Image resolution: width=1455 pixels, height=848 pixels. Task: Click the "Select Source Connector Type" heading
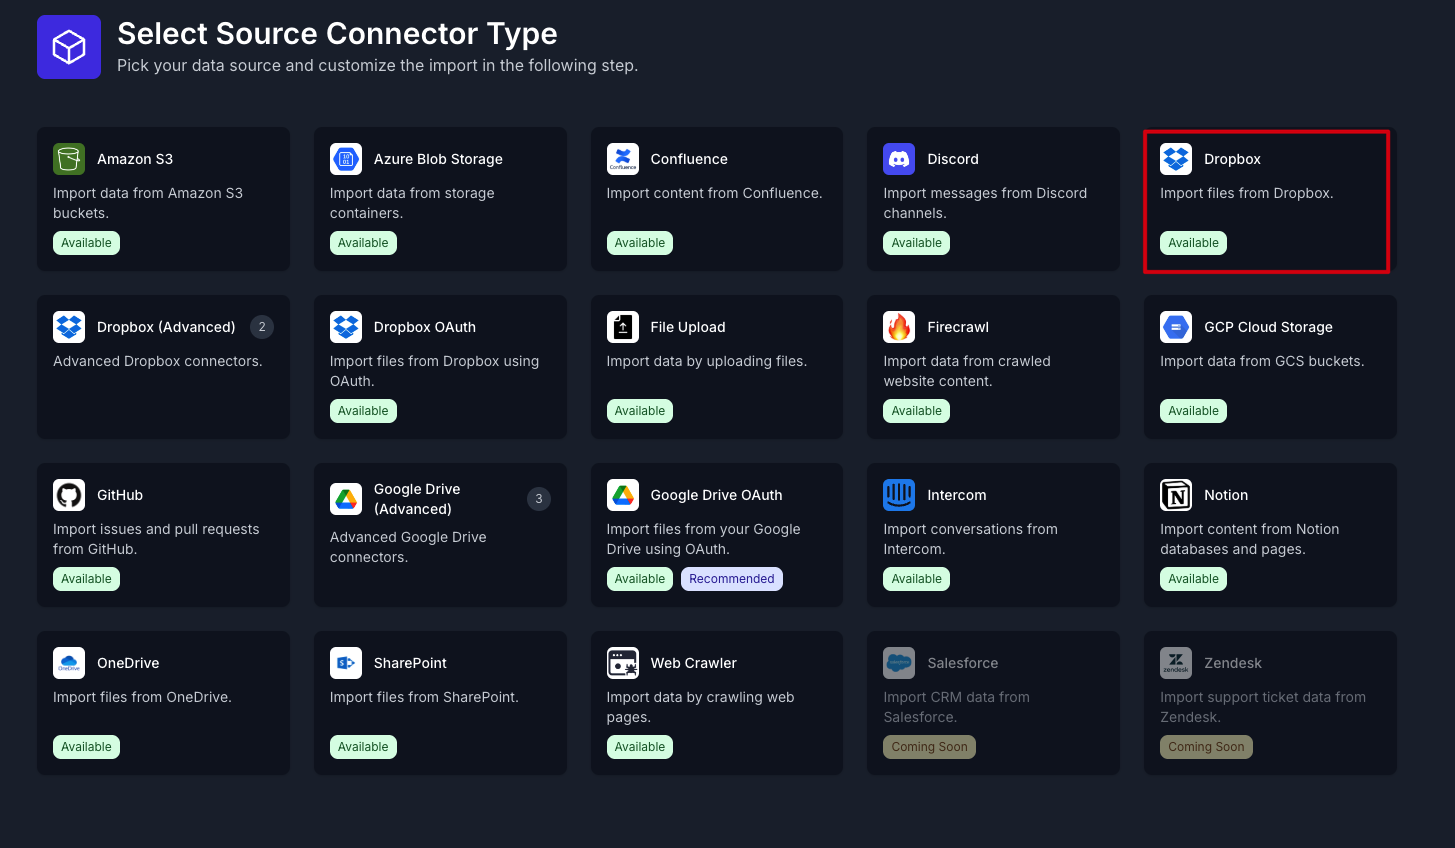(x=337, y=33)
